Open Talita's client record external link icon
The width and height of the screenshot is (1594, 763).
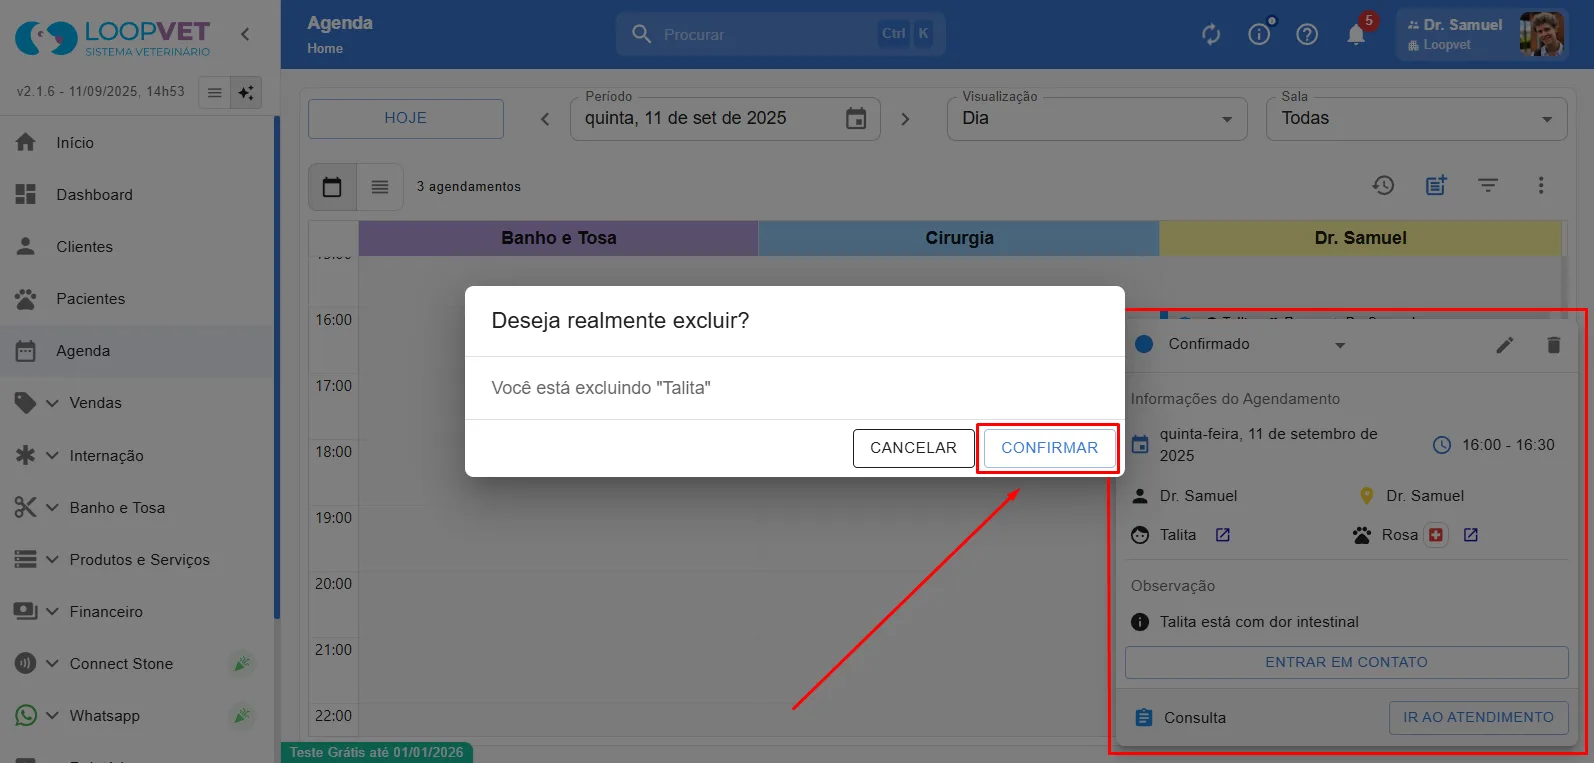[x=1223, y=535]
